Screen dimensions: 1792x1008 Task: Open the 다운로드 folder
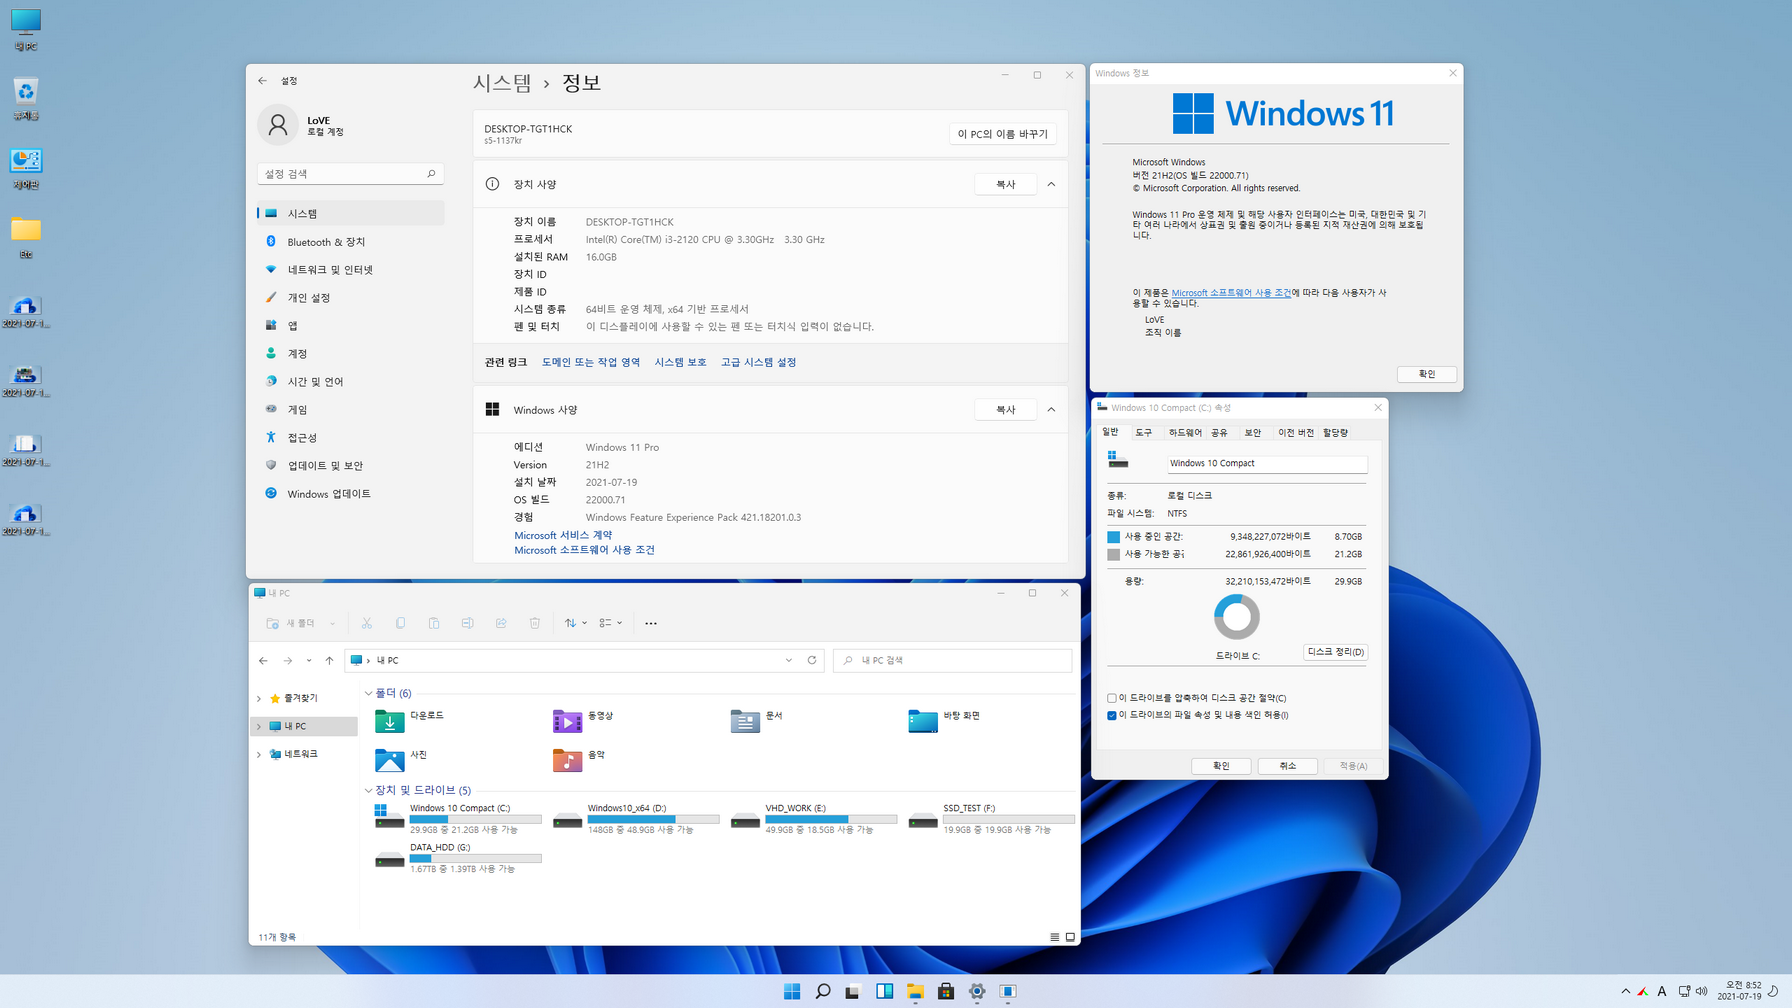(410, 720)
